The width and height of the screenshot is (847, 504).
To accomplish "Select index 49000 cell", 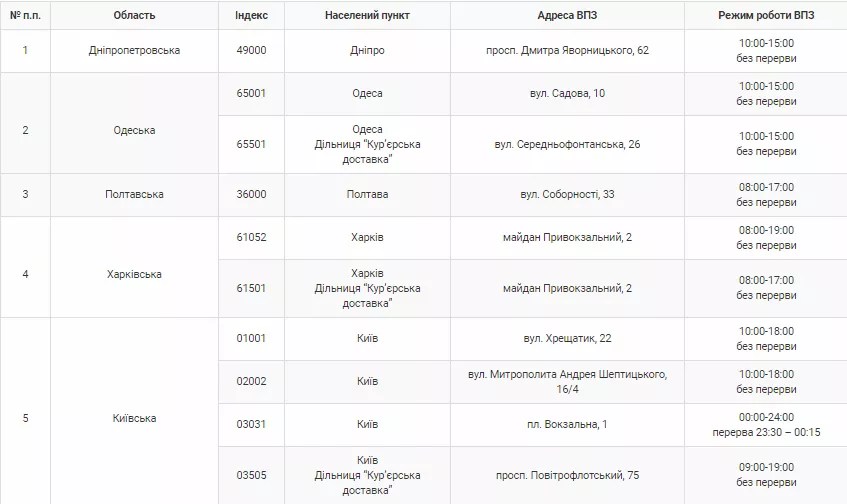I will (251, 50).
